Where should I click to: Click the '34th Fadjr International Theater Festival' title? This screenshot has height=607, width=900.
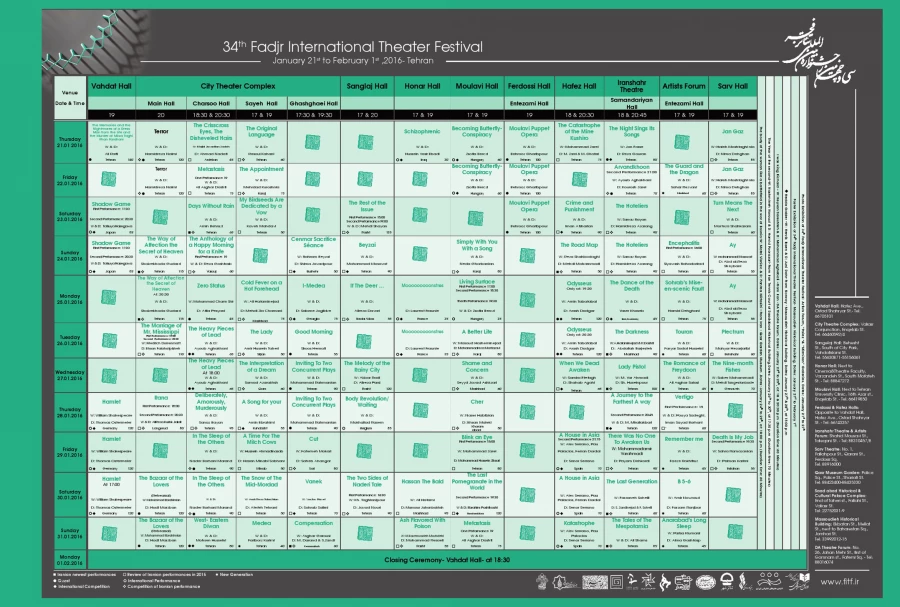(x=352, y=47)
